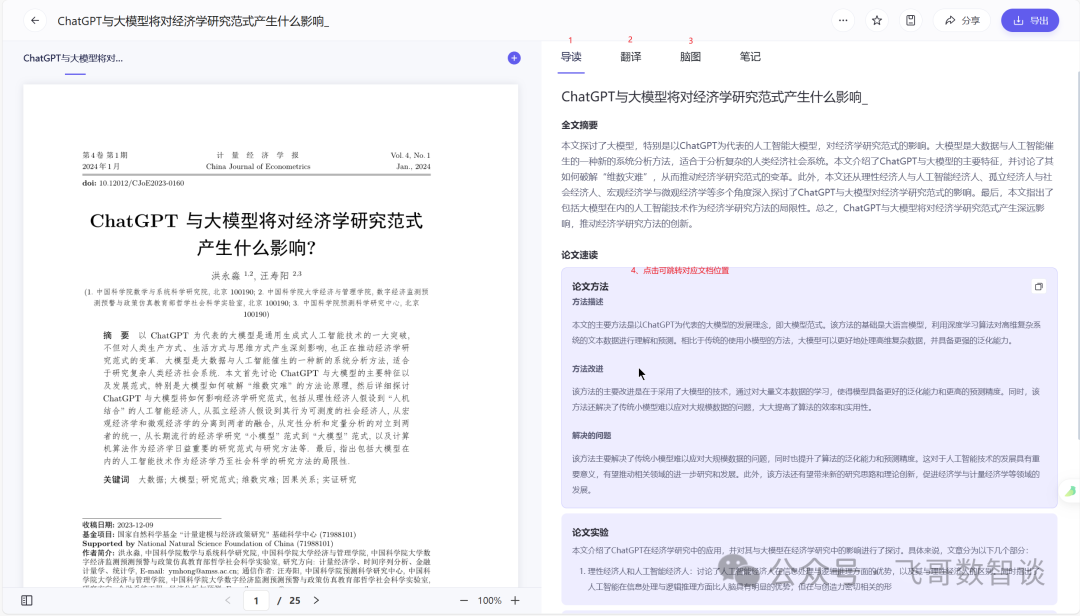Zoom in with the plus icon
The image size is (1080, 616).
pyautogui.click(x=515, y=601)
